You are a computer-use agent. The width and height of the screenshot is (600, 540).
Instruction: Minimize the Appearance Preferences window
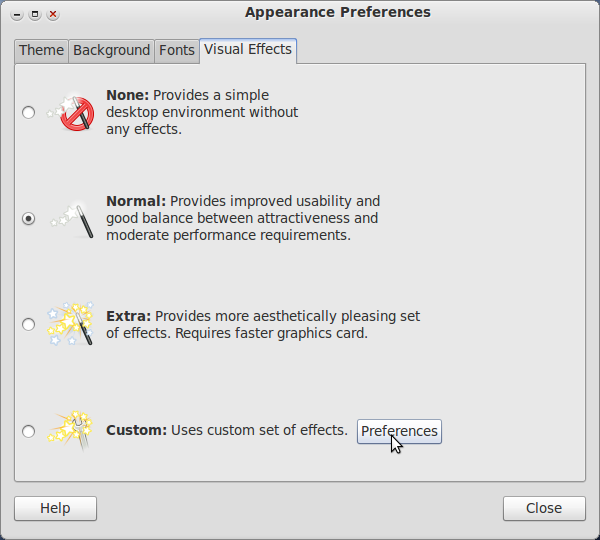pos(17,15)
